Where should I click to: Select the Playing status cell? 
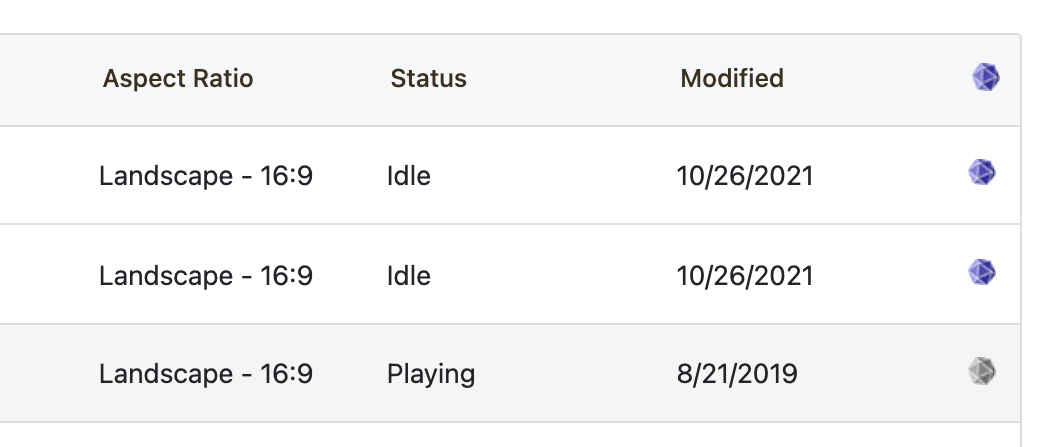tap(431, 373)
